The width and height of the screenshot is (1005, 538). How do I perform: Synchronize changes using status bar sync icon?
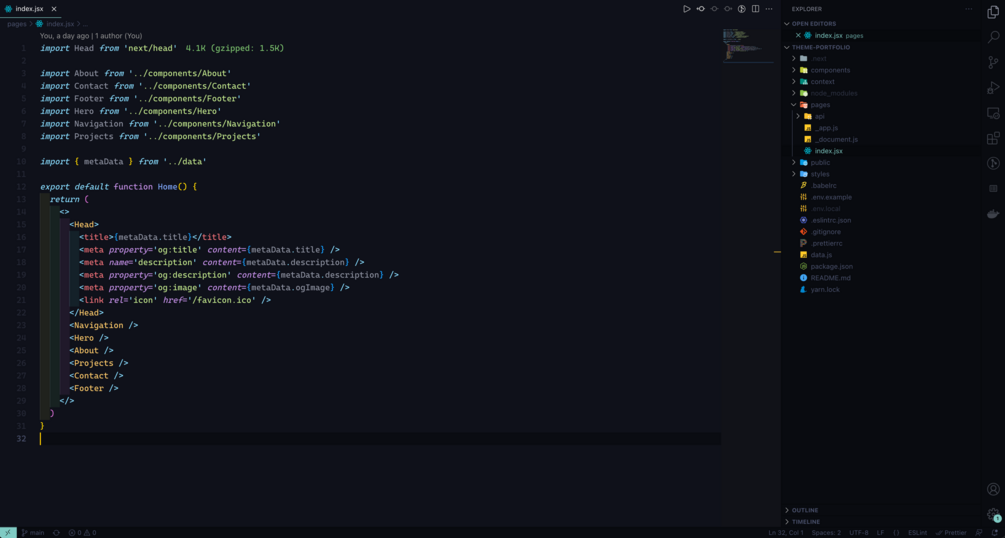(56, 533)
